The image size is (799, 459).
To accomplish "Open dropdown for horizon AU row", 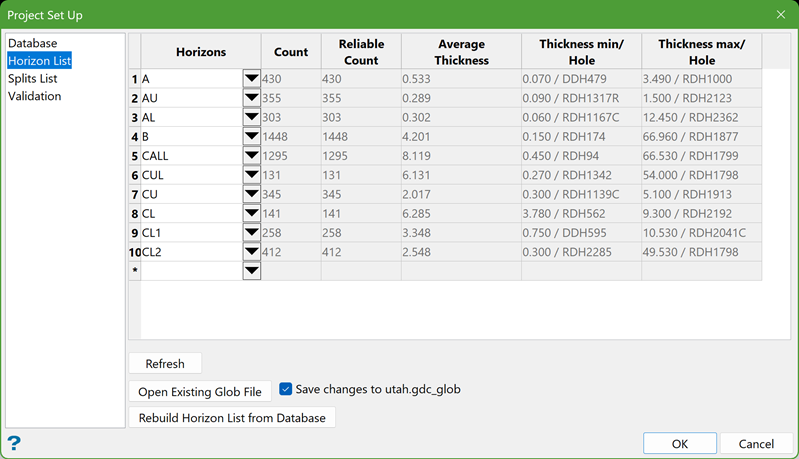I will (252, 98).
